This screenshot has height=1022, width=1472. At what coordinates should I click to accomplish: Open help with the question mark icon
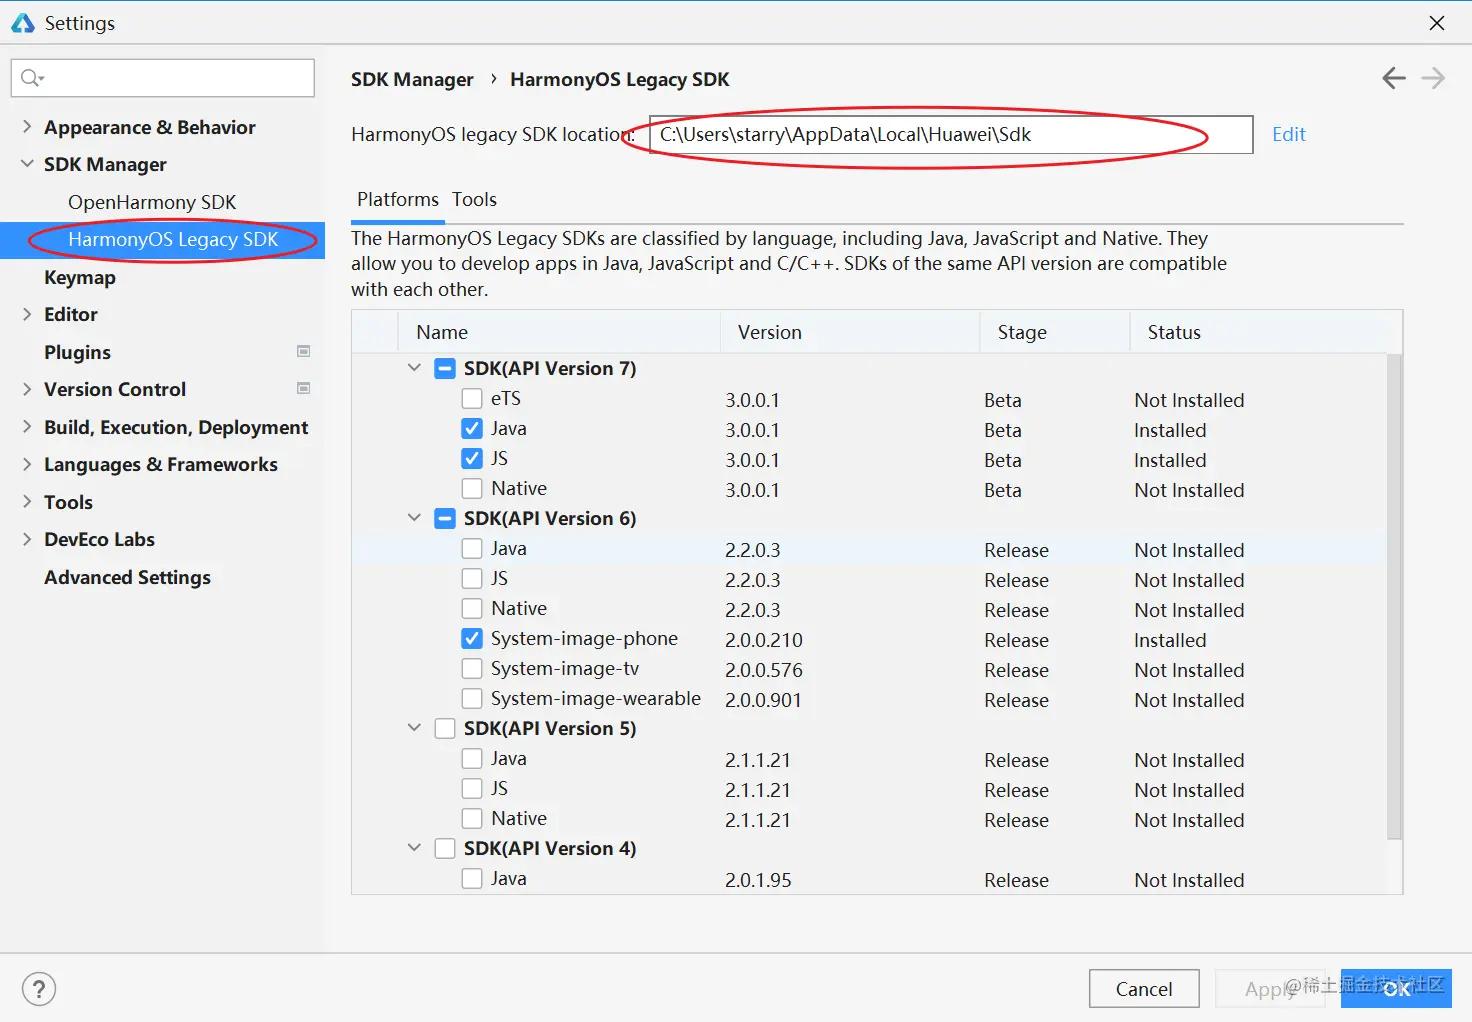coord(38,990)
